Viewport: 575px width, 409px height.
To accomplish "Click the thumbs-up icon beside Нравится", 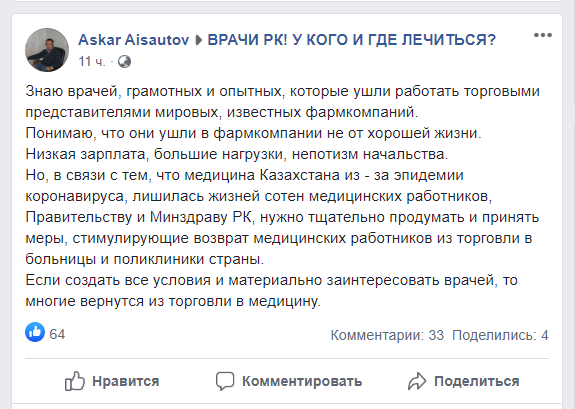I will point(74,381).
